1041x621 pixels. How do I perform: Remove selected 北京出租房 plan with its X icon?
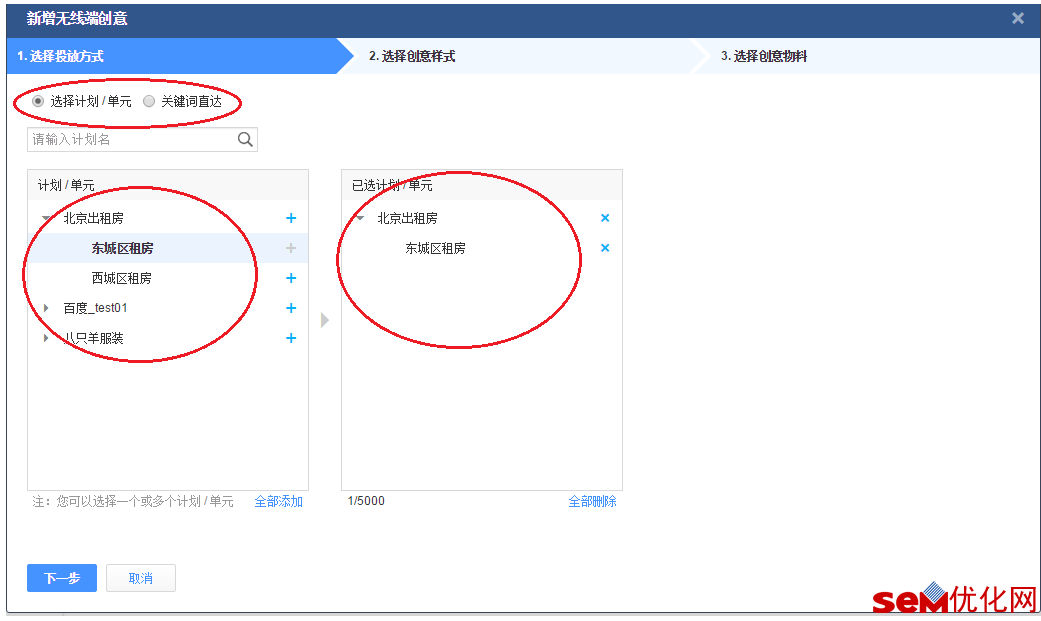(x=605, y=218)
